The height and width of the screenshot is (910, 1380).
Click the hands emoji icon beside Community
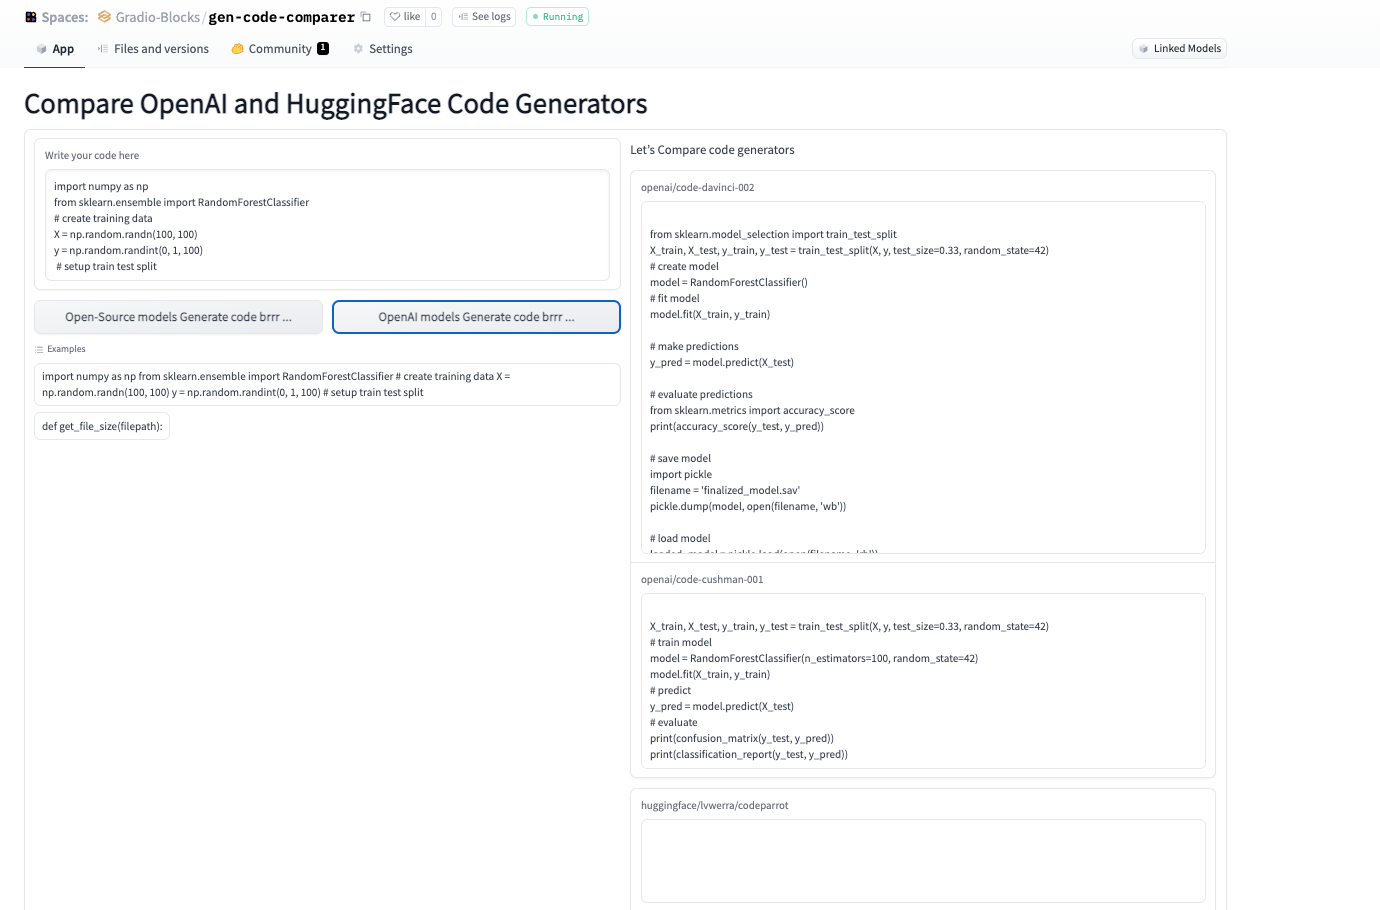tap(237, 48)
